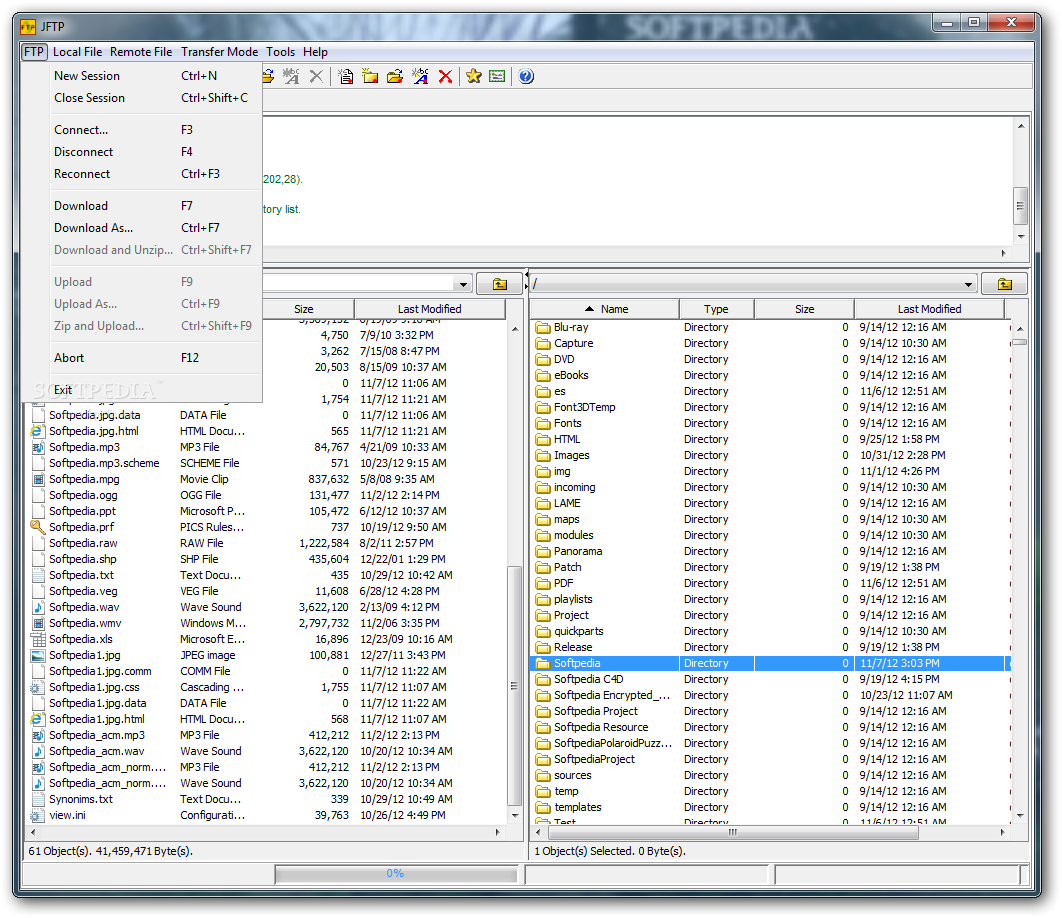
Task: Click the remote rename toolbar icon
Action: [420, 77]
